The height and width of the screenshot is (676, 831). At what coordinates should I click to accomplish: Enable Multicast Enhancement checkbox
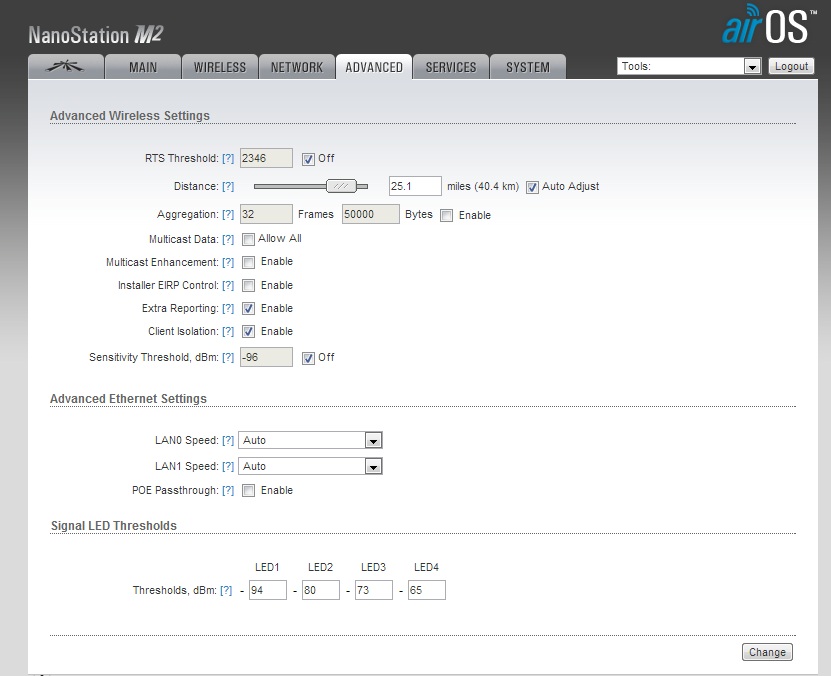pyautogui.click(x=248, y=262)
